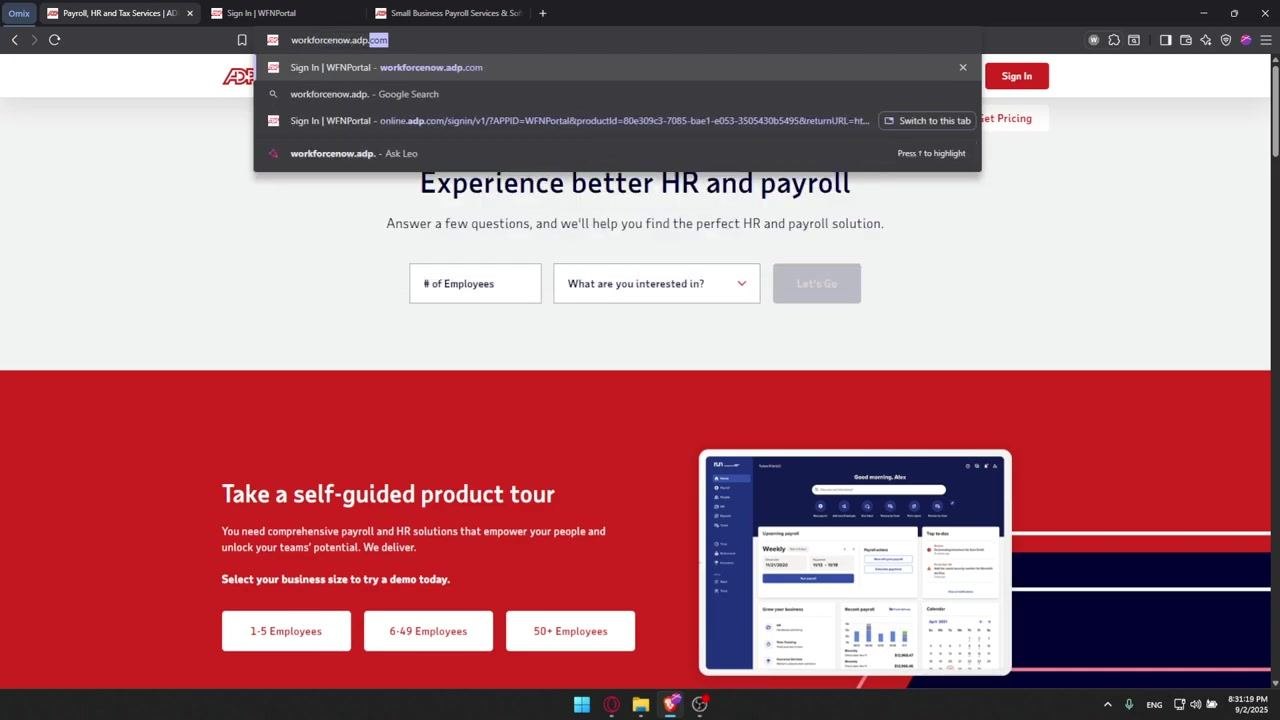Open the Get Pricing link
The image size is (1280, 720).
[x=1005, y=118]
